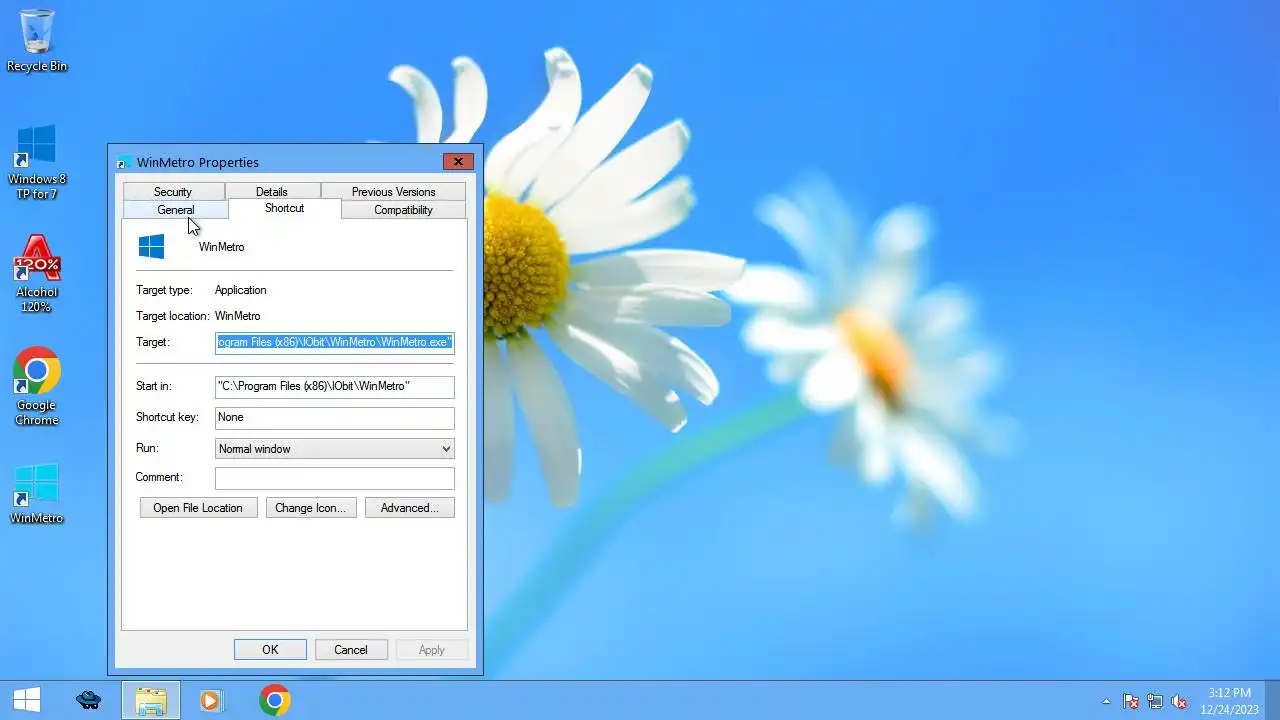Launch Chrome from the taskbar
Viewport: 1280px width, 720px height.
tap(275, 700)
